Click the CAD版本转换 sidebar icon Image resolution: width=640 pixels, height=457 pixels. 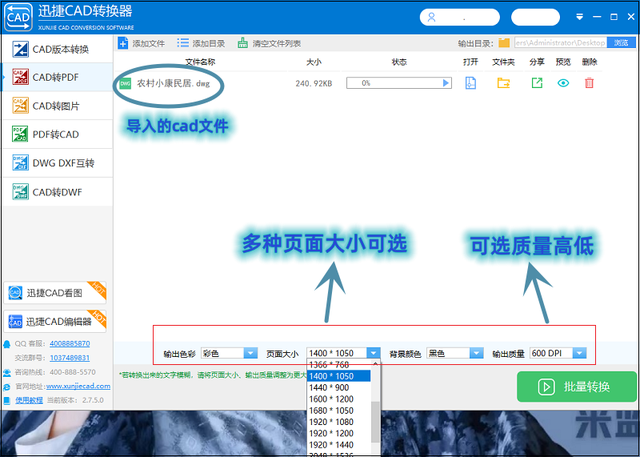pos(20,49)
